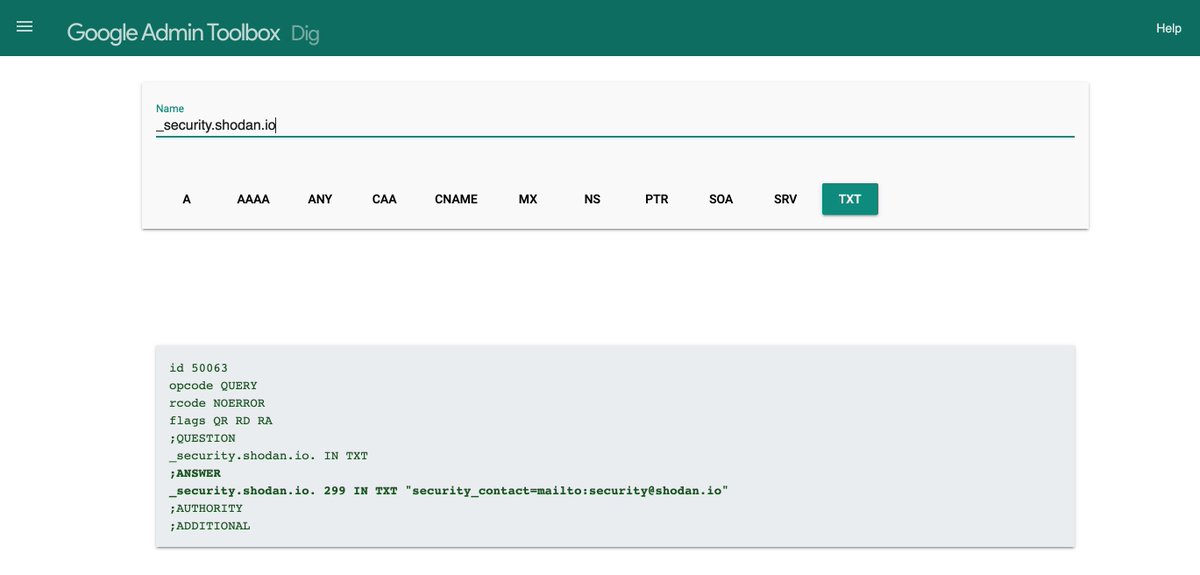Click the ';ADDITIONAL' section header

pos(210,526)
